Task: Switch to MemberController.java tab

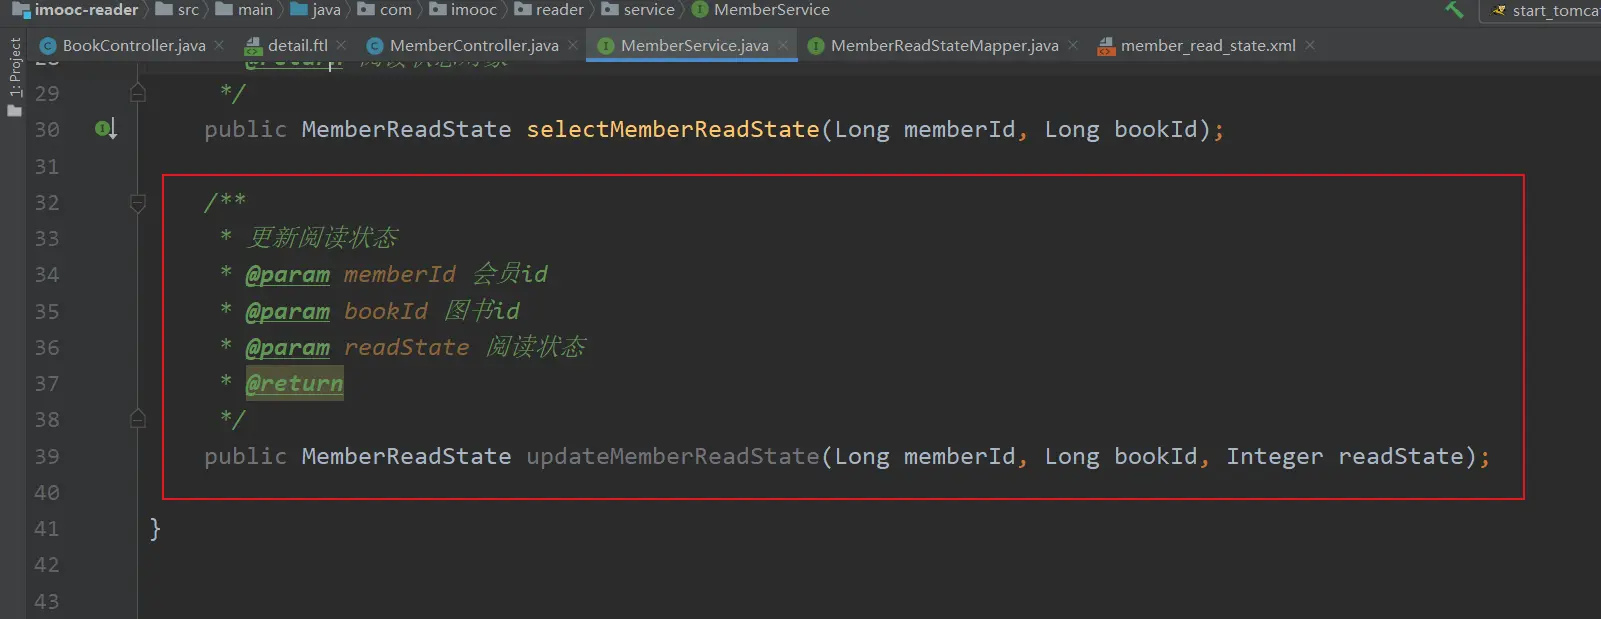Action: [474, 45]
